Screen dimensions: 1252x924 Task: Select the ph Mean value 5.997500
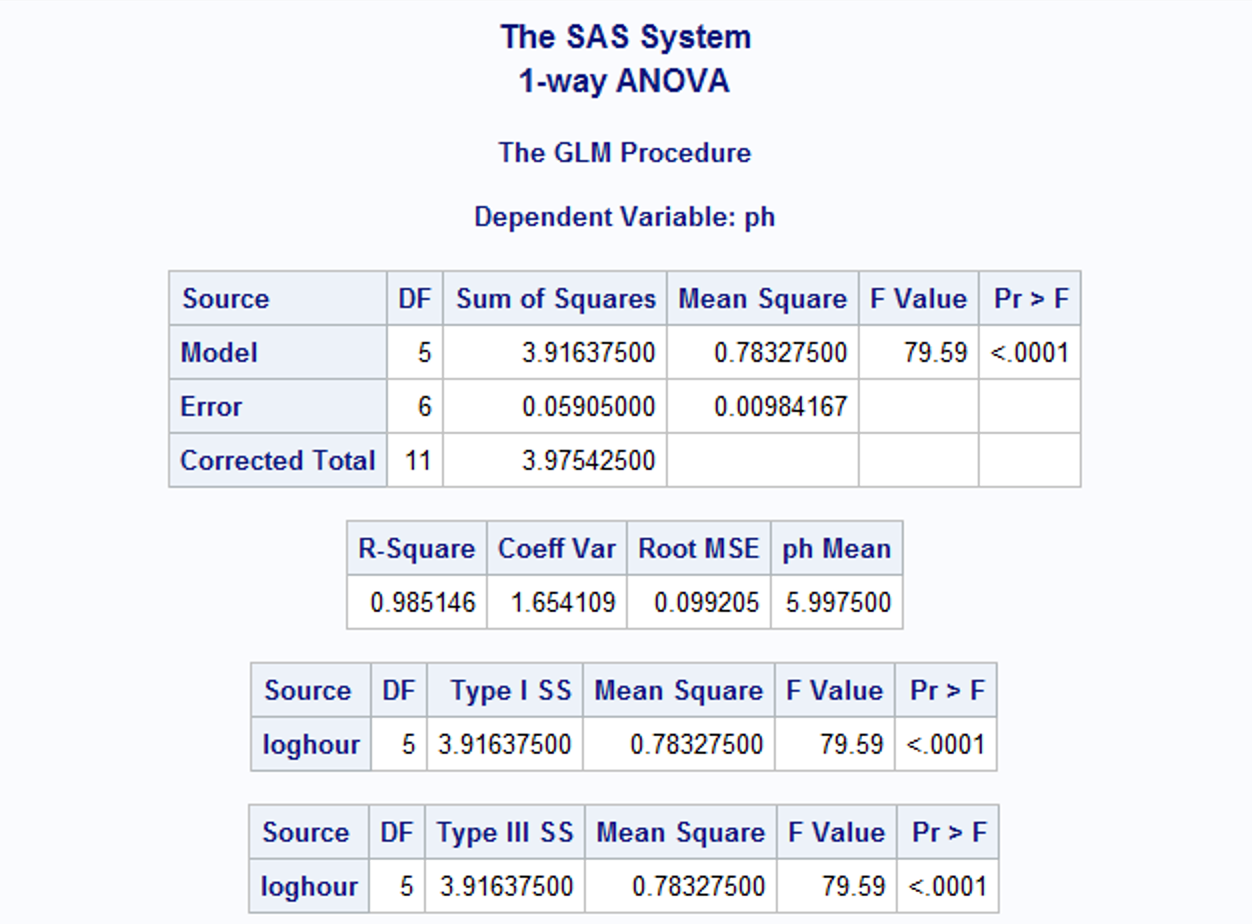click(839, 603)
